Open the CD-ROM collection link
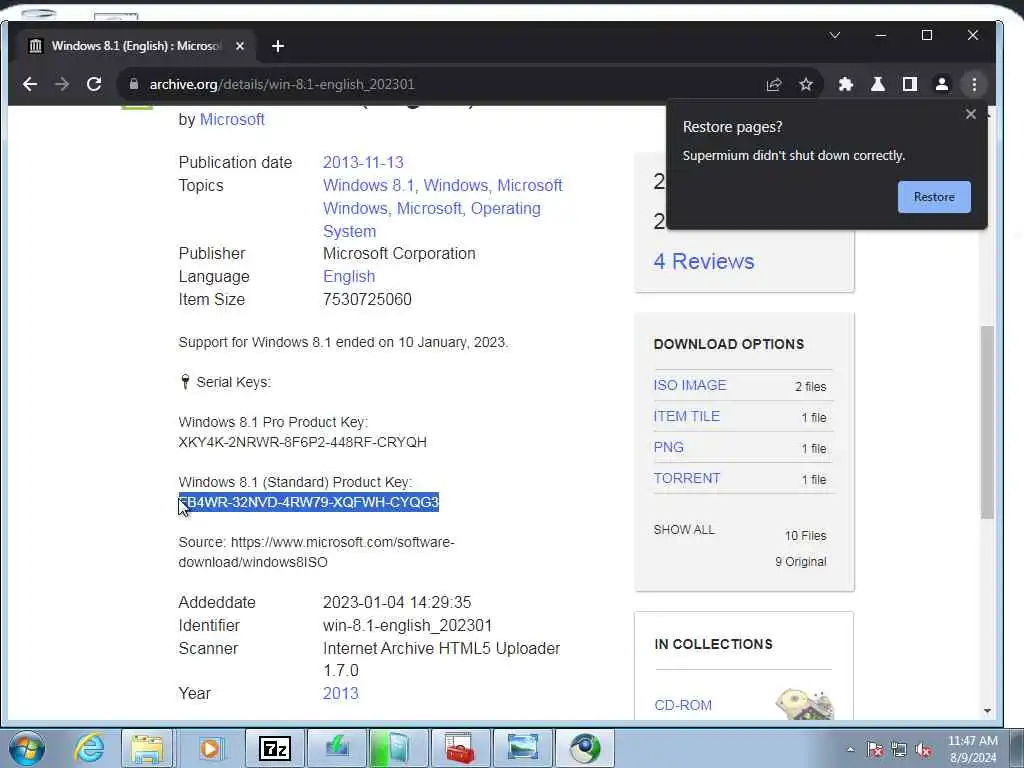 click(x=683, y=705)
